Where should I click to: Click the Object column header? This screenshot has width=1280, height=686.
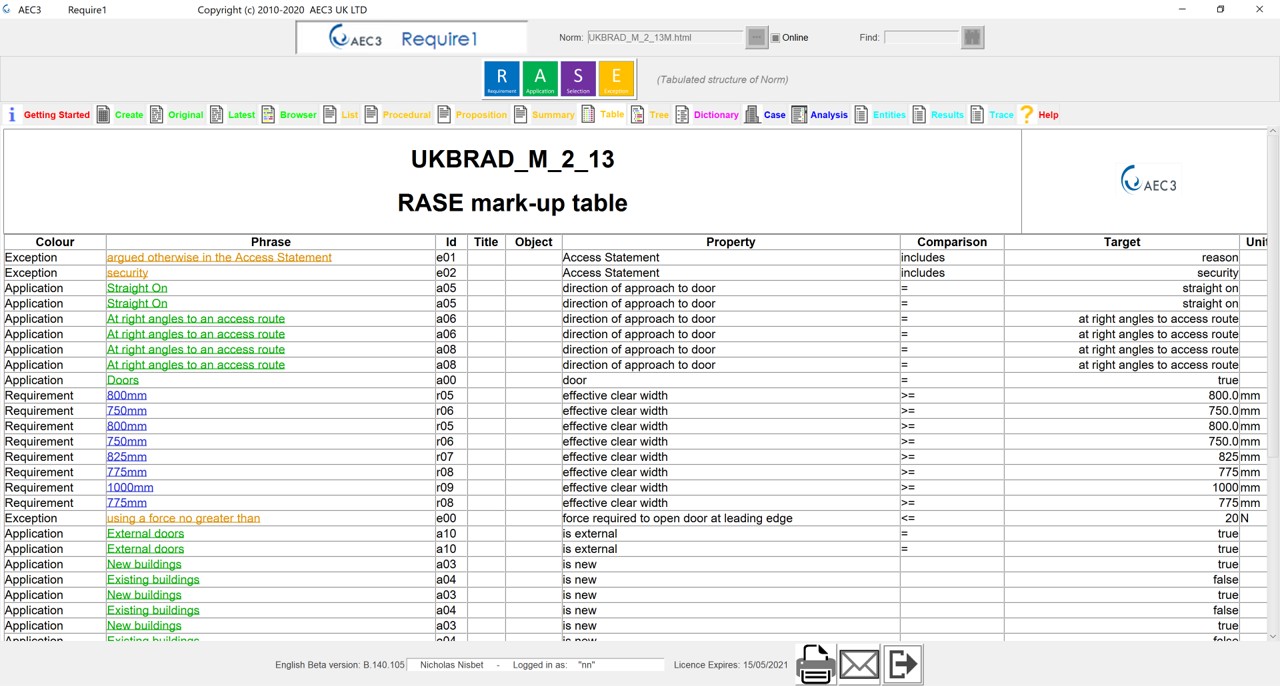coord(534,242)
